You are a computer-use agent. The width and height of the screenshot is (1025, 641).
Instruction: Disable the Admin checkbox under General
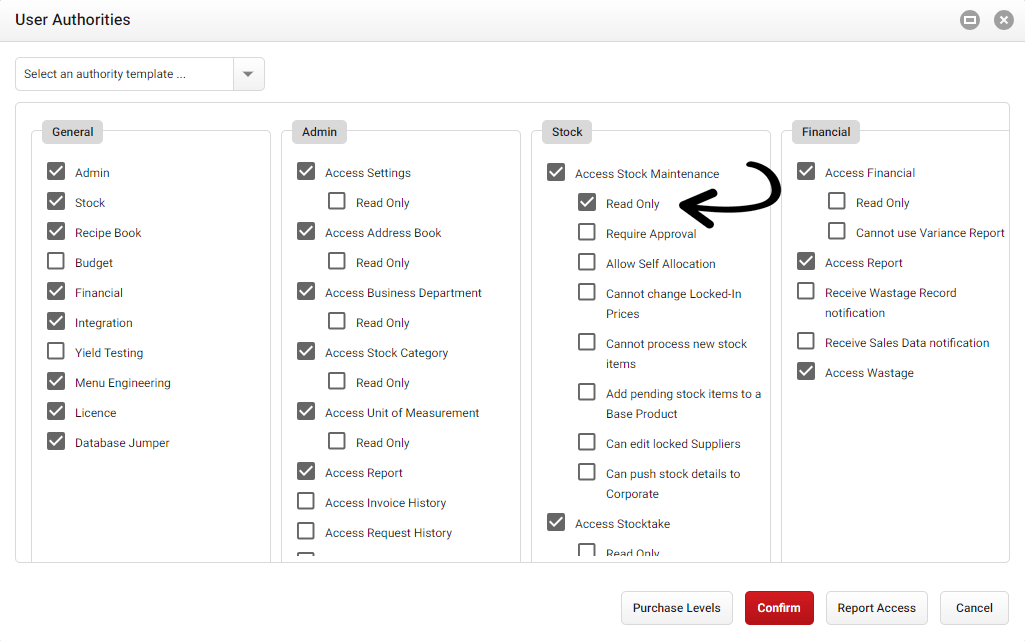56,172
